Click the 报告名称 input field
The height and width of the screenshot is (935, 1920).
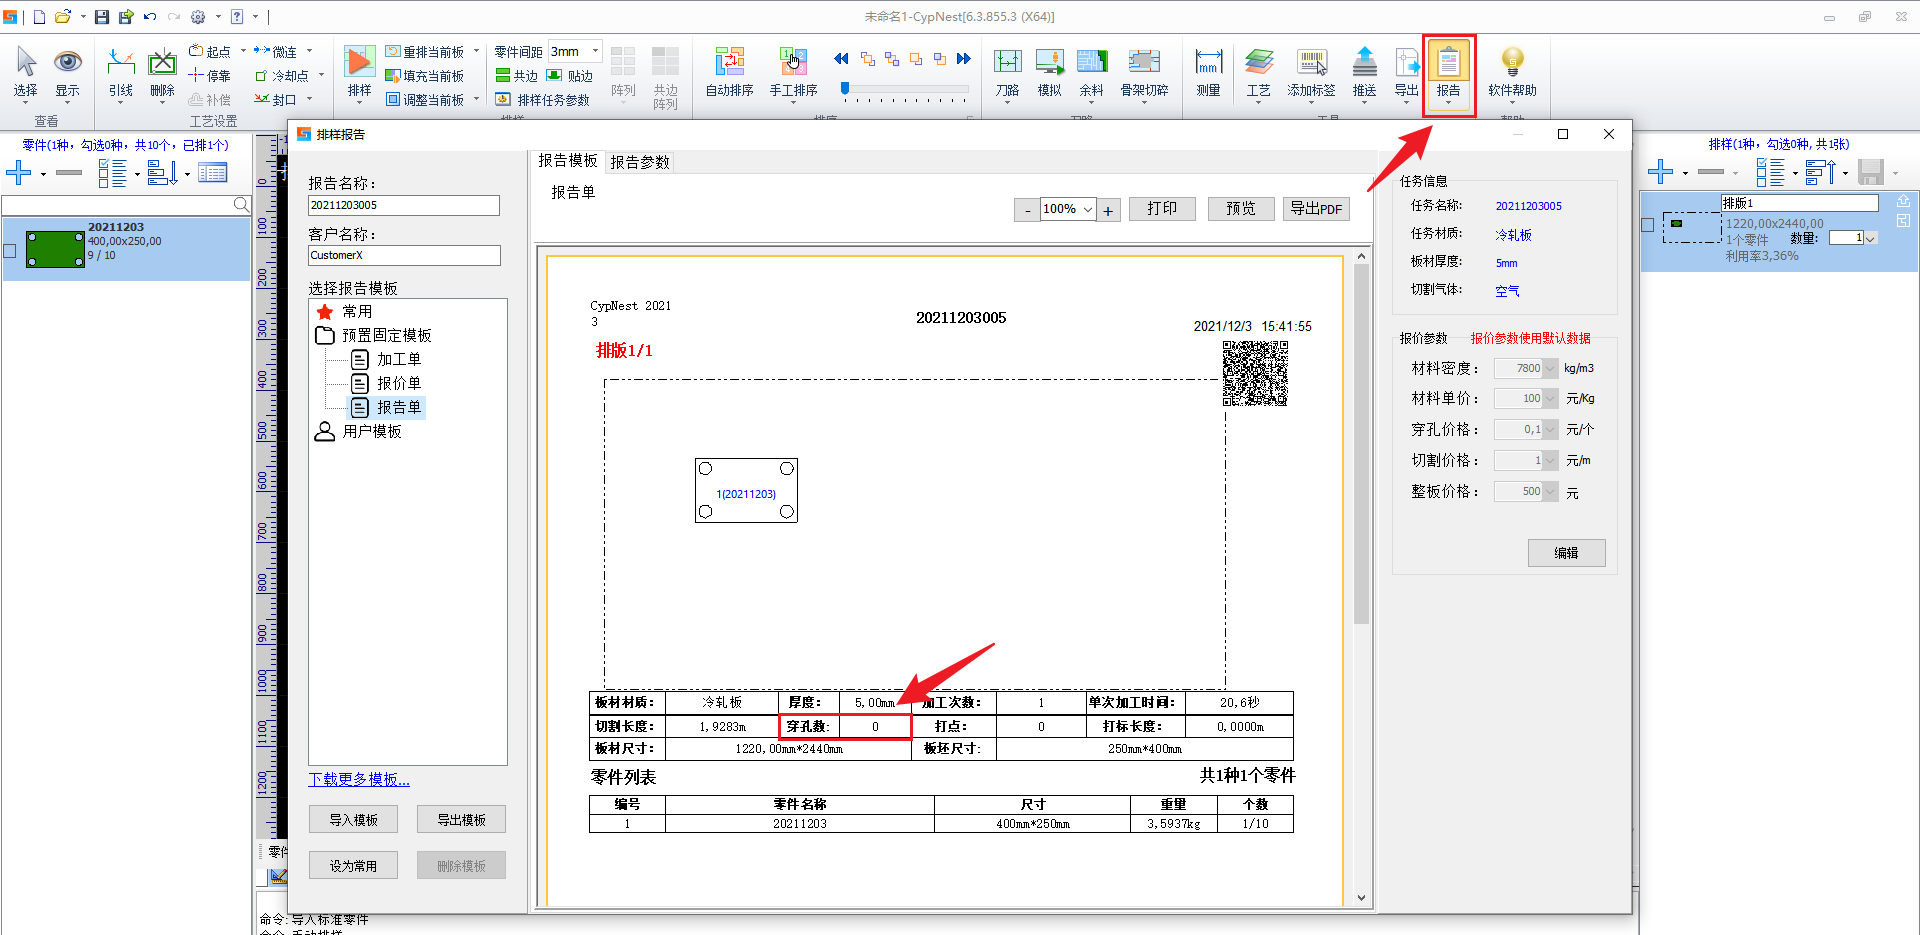pyautogui.click(x=404, y=206)
